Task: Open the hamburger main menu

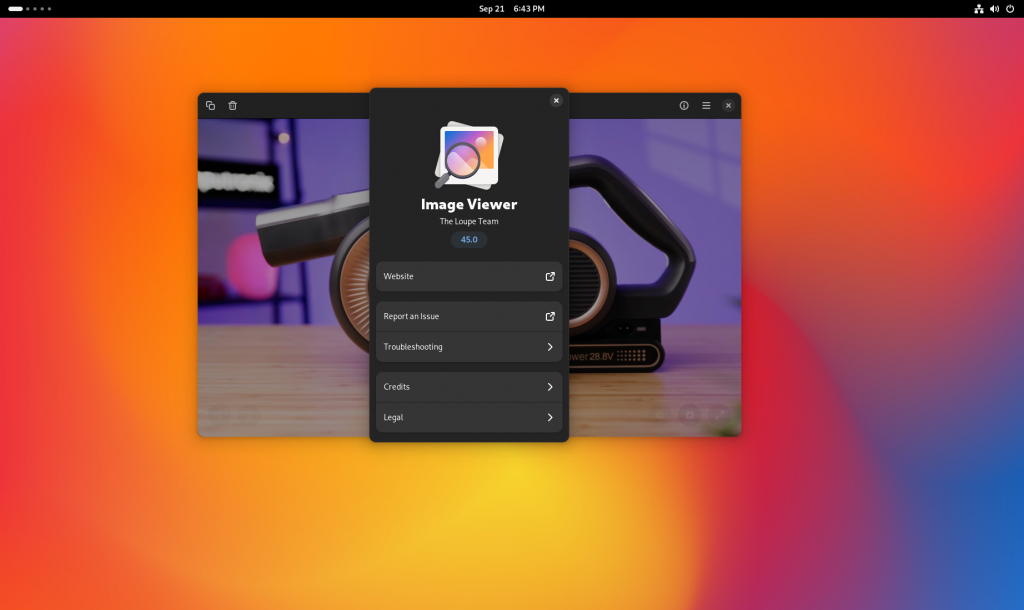Action: click(x=706, y=105)
